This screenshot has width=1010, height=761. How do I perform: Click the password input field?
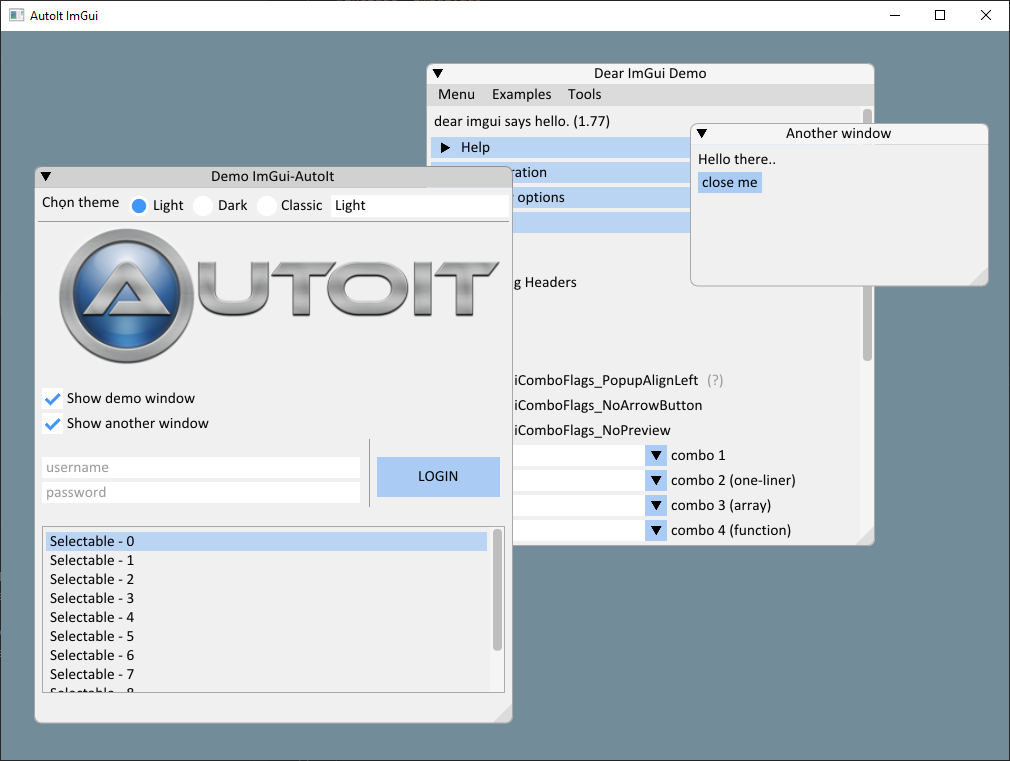coord(201,492)
